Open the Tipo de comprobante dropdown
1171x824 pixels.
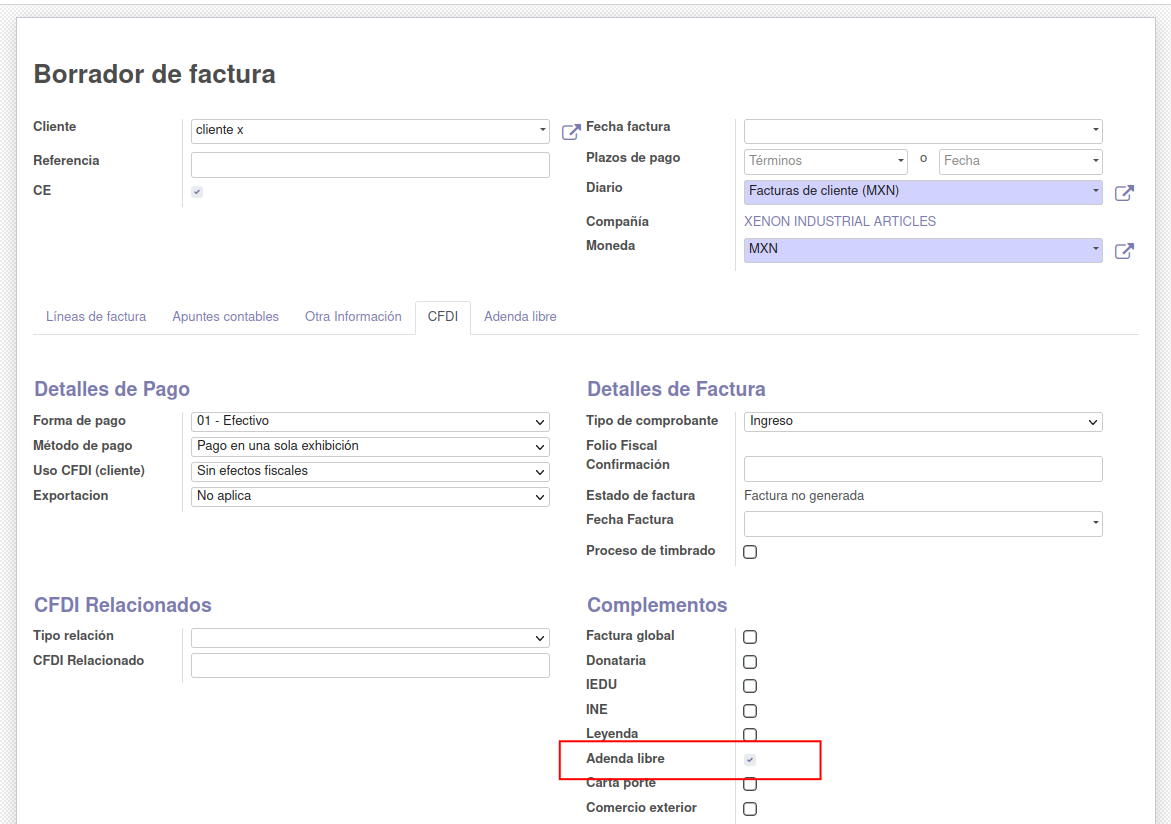(922, 422)
